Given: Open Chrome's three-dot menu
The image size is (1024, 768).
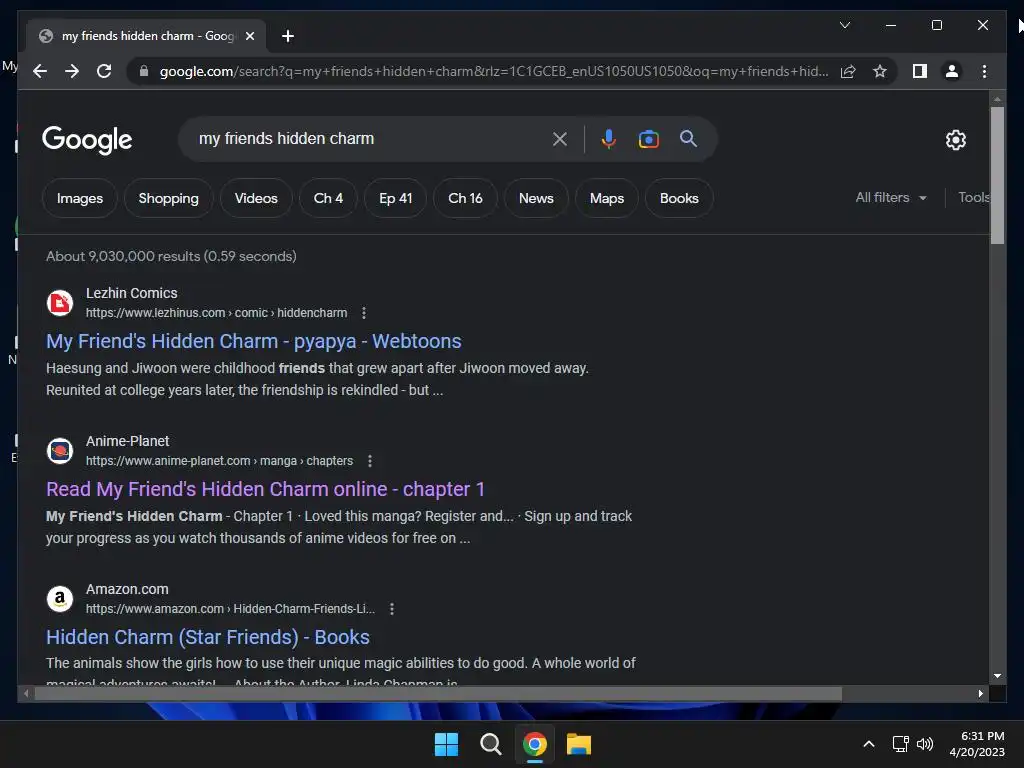Looking at the screenshot, I should tap(984, 71).
